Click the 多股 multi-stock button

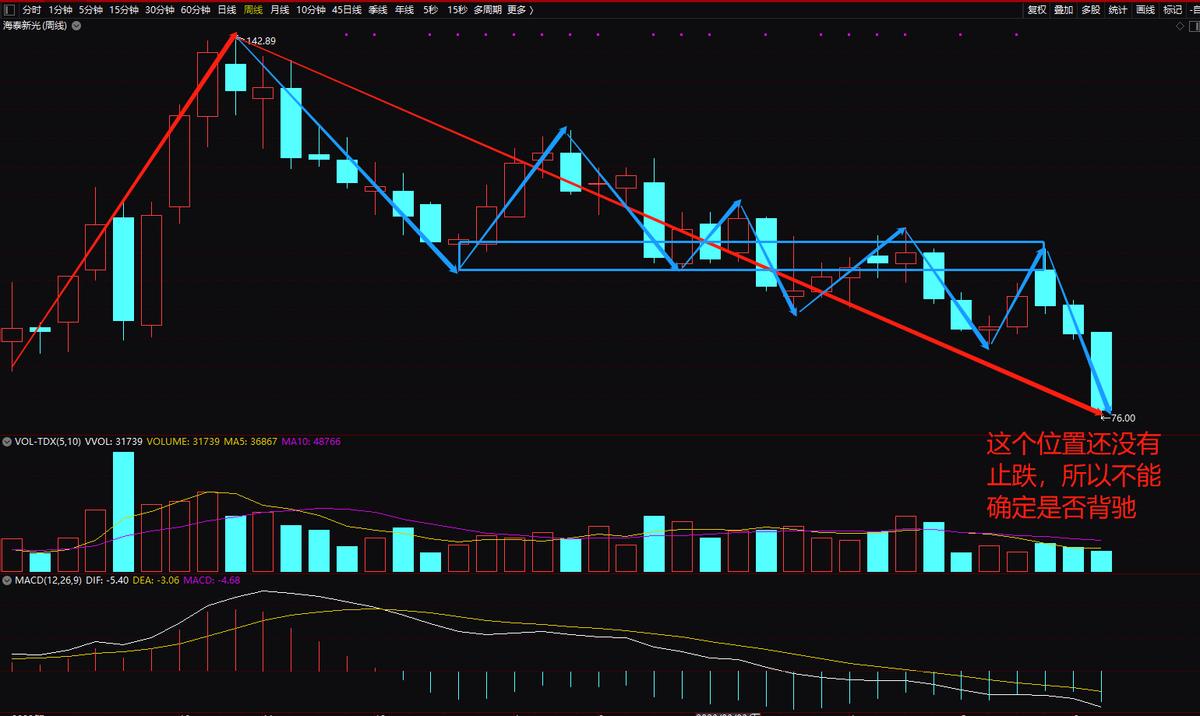(1091, 10)
